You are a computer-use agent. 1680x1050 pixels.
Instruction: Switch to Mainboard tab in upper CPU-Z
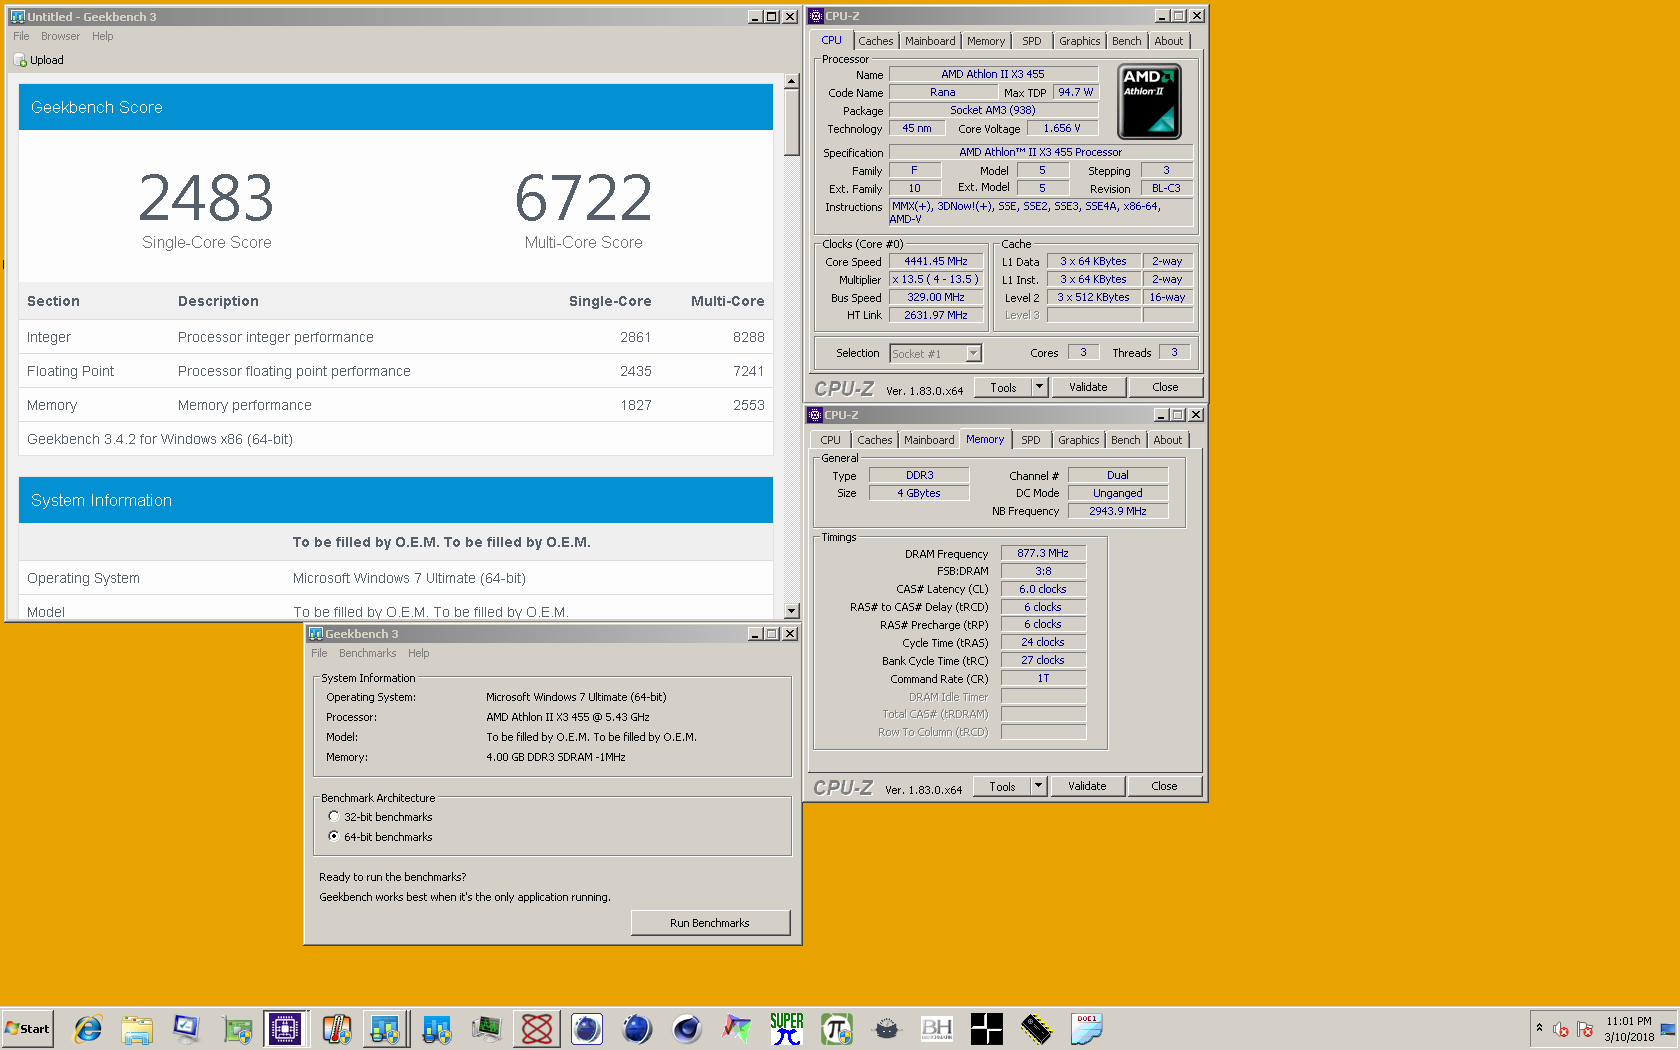(930, 41)
